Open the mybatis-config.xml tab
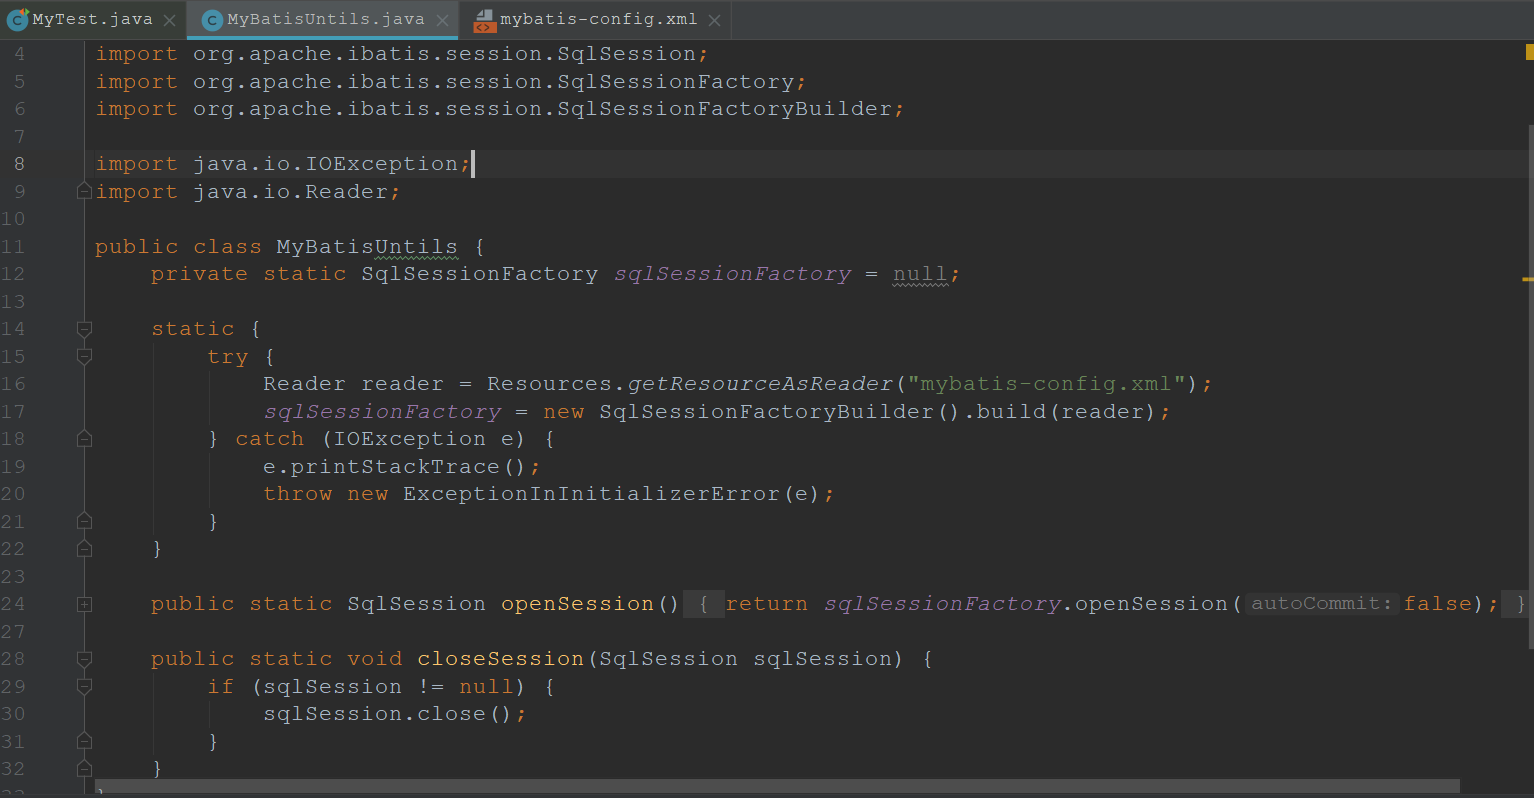Image resolution: width=1534 pixels, height=798 pixels. (x=598, y=20)
